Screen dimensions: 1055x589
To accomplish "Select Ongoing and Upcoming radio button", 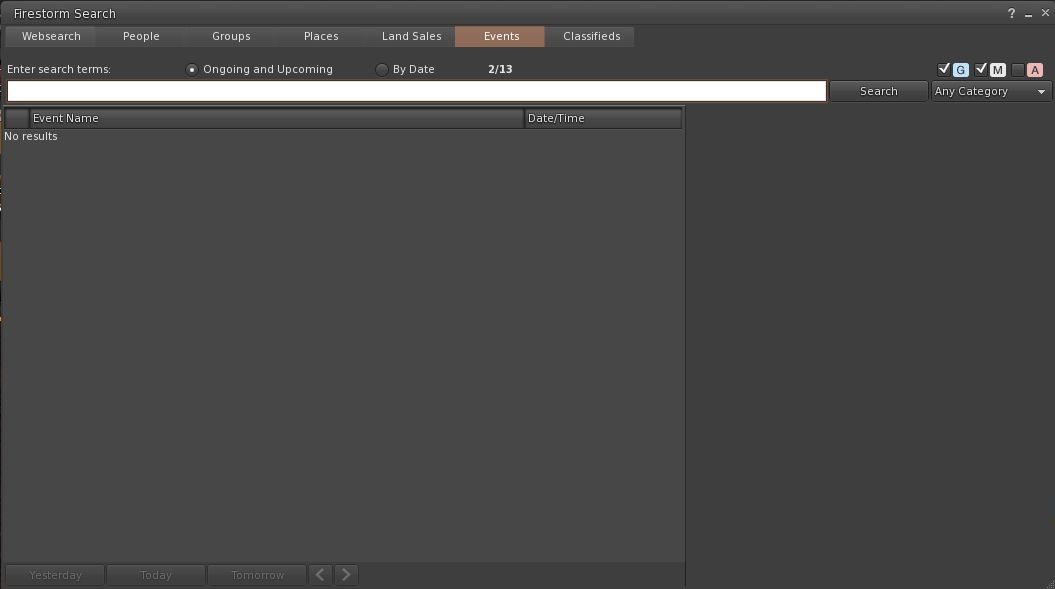I will click(192, 70).
